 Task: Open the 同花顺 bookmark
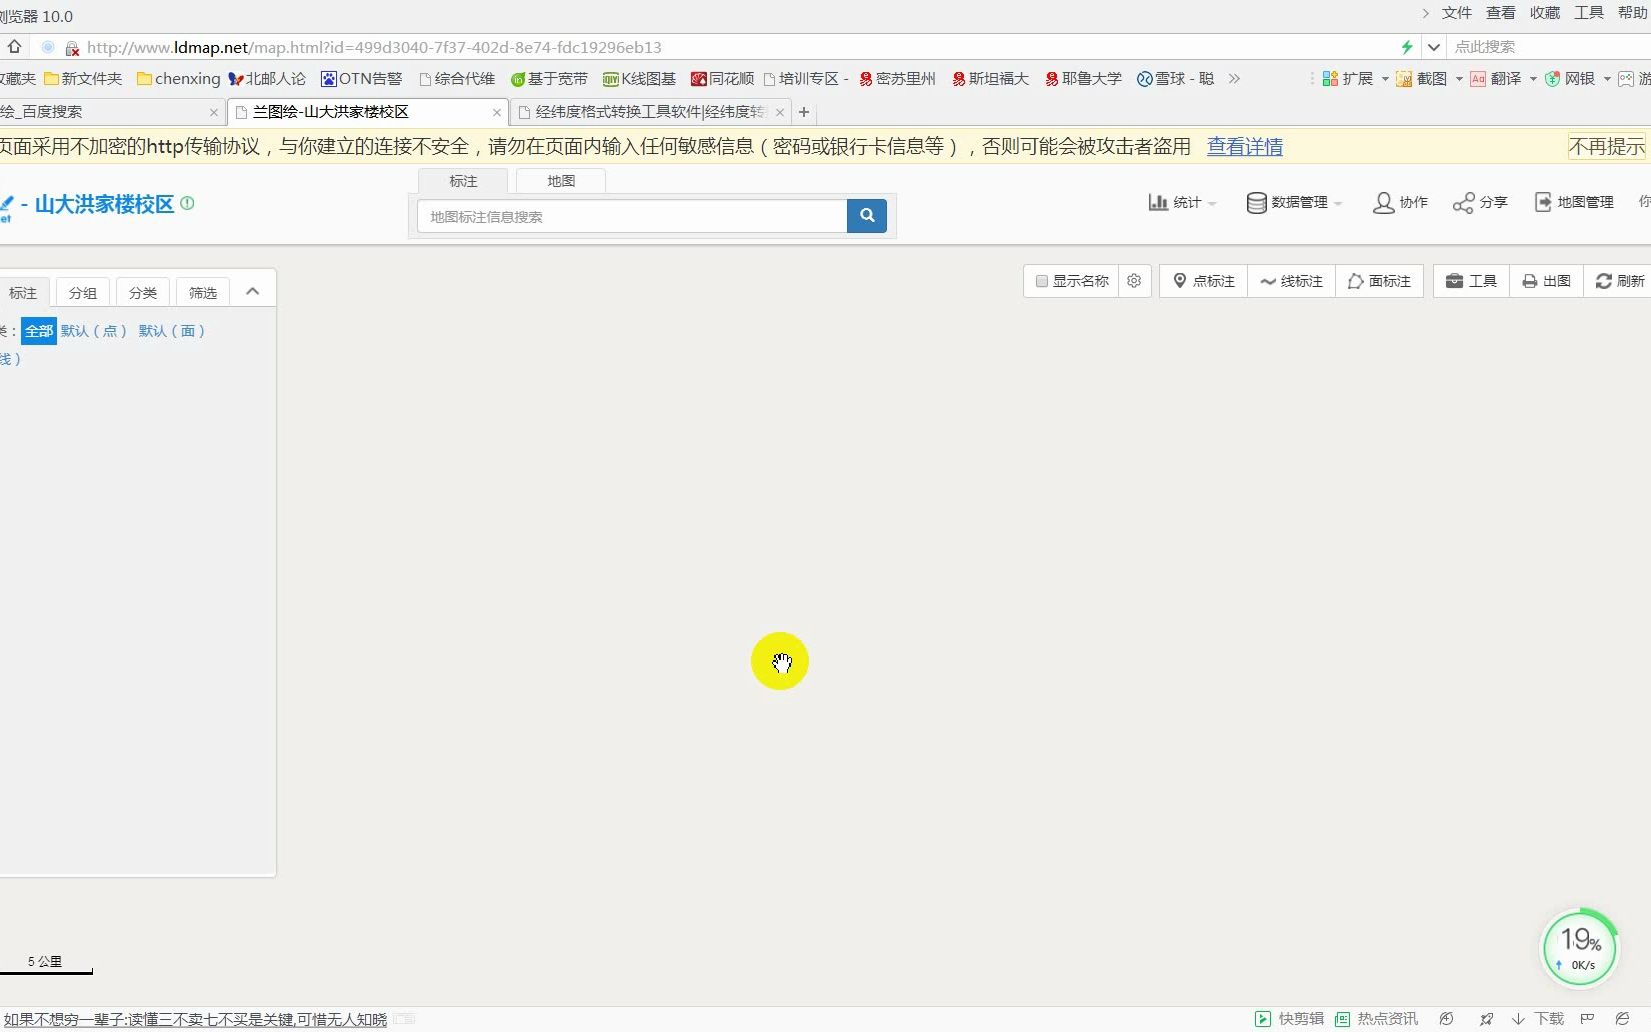(722, 79)
